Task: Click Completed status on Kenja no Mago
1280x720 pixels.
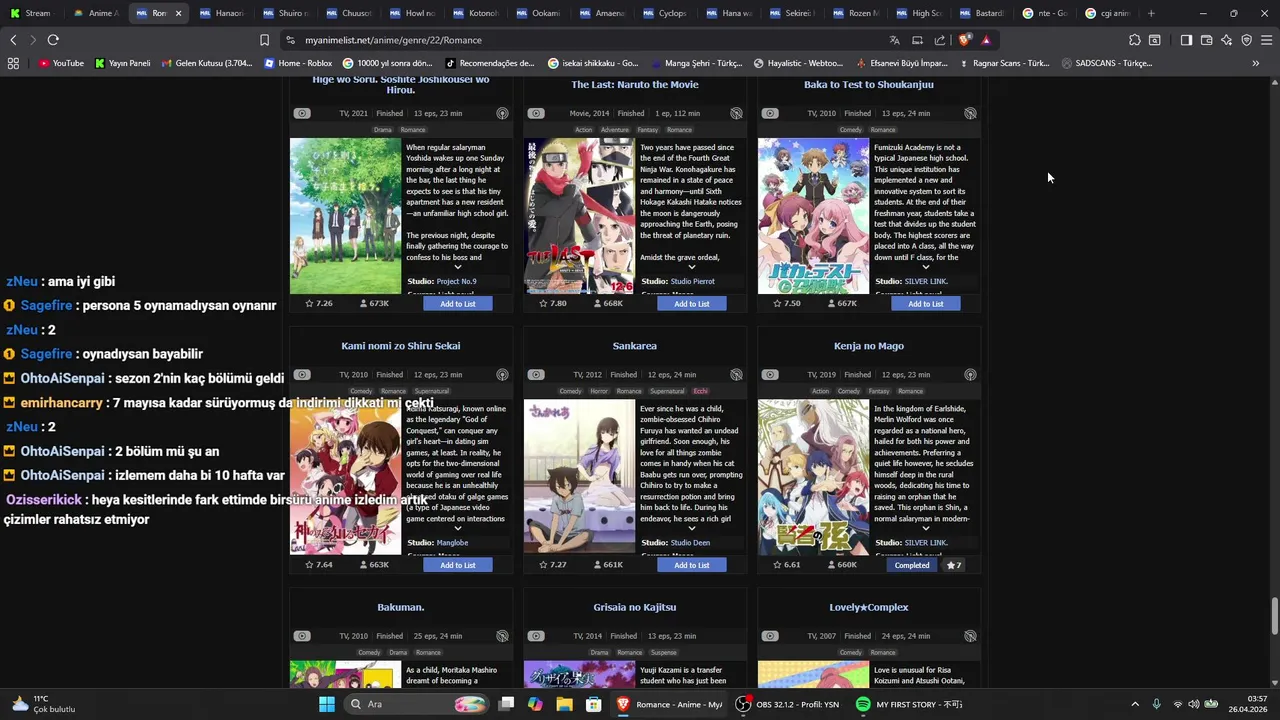Action: click(x=912, y=565)
